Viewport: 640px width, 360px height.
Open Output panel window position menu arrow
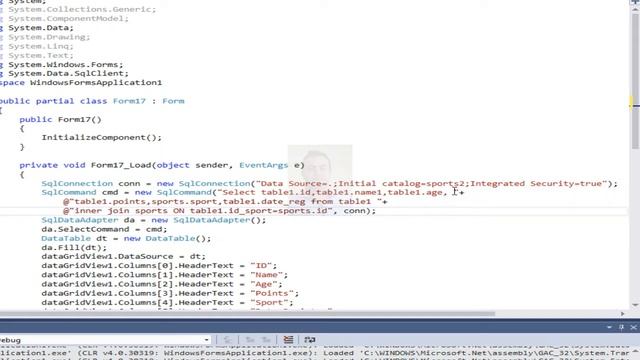click(x=609, y=327)
